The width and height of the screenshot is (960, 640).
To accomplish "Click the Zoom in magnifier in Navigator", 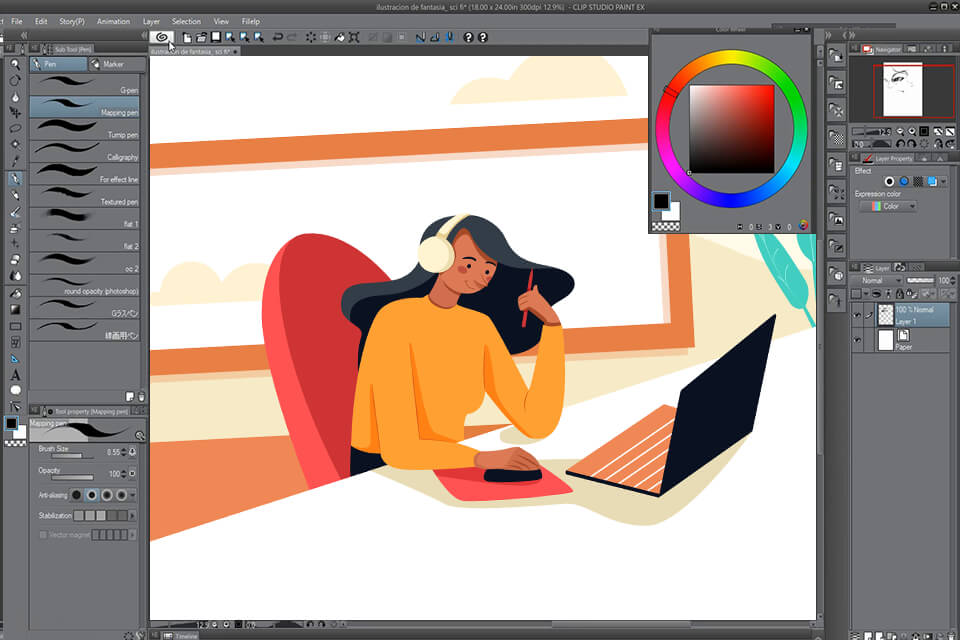I will pos(912,132).
